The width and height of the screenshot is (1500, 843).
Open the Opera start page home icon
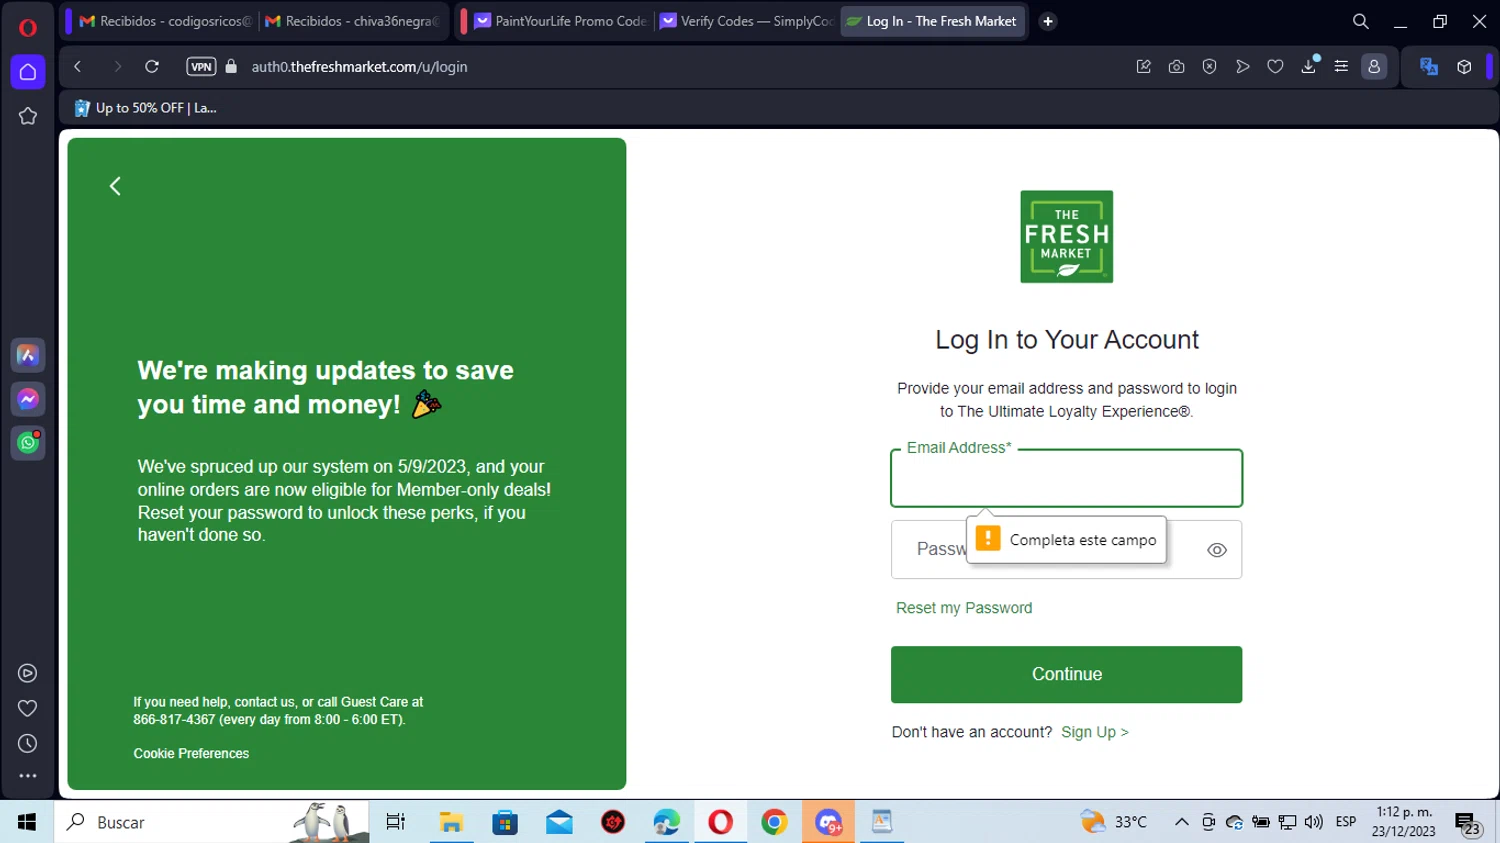(28, 72)
